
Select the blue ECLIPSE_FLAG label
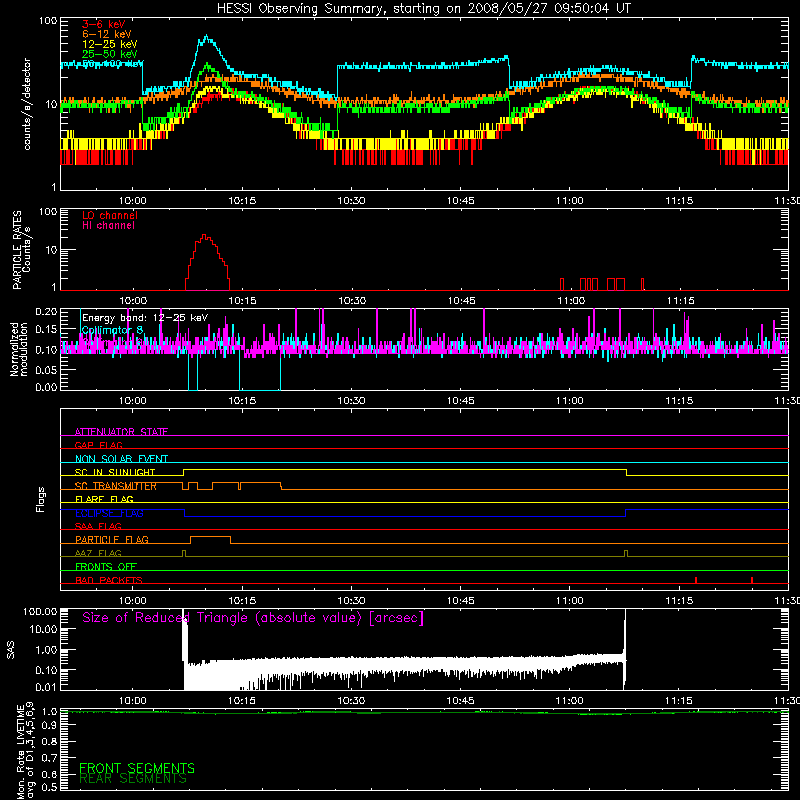point(109,513)
